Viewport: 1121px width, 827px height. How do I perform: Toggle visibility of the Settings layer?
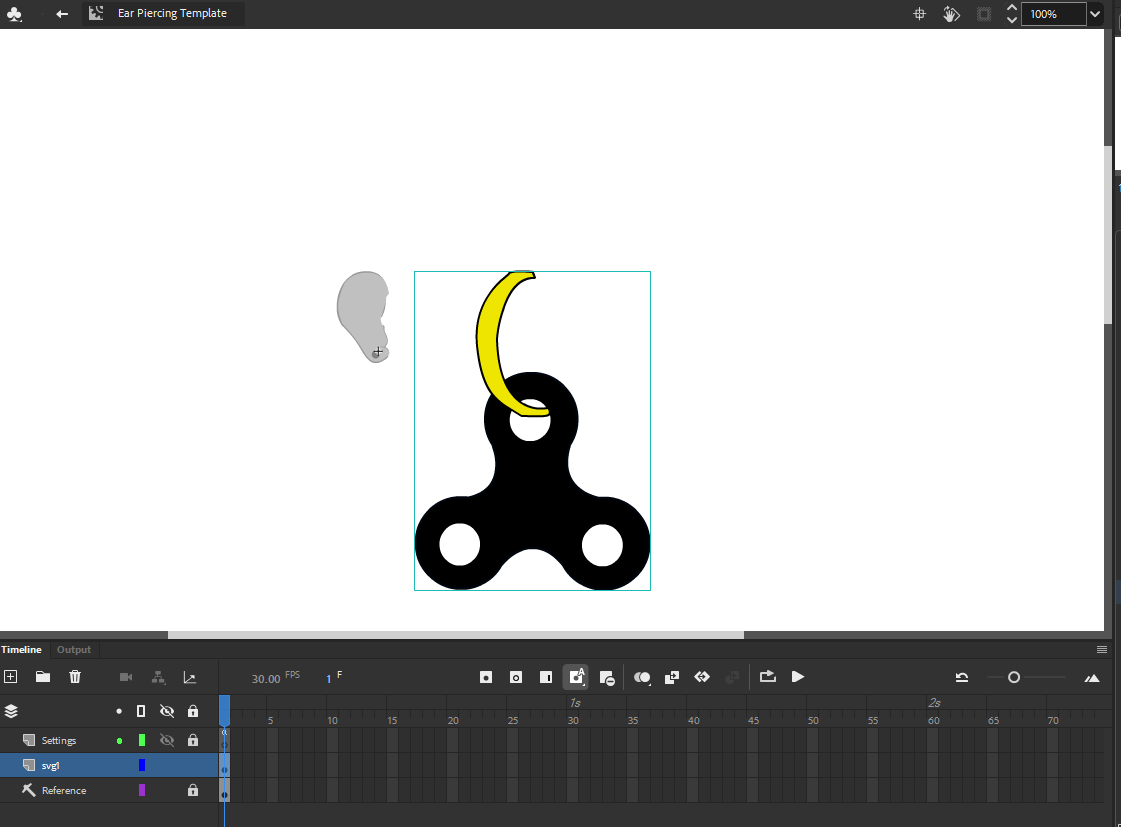point(167,741)
